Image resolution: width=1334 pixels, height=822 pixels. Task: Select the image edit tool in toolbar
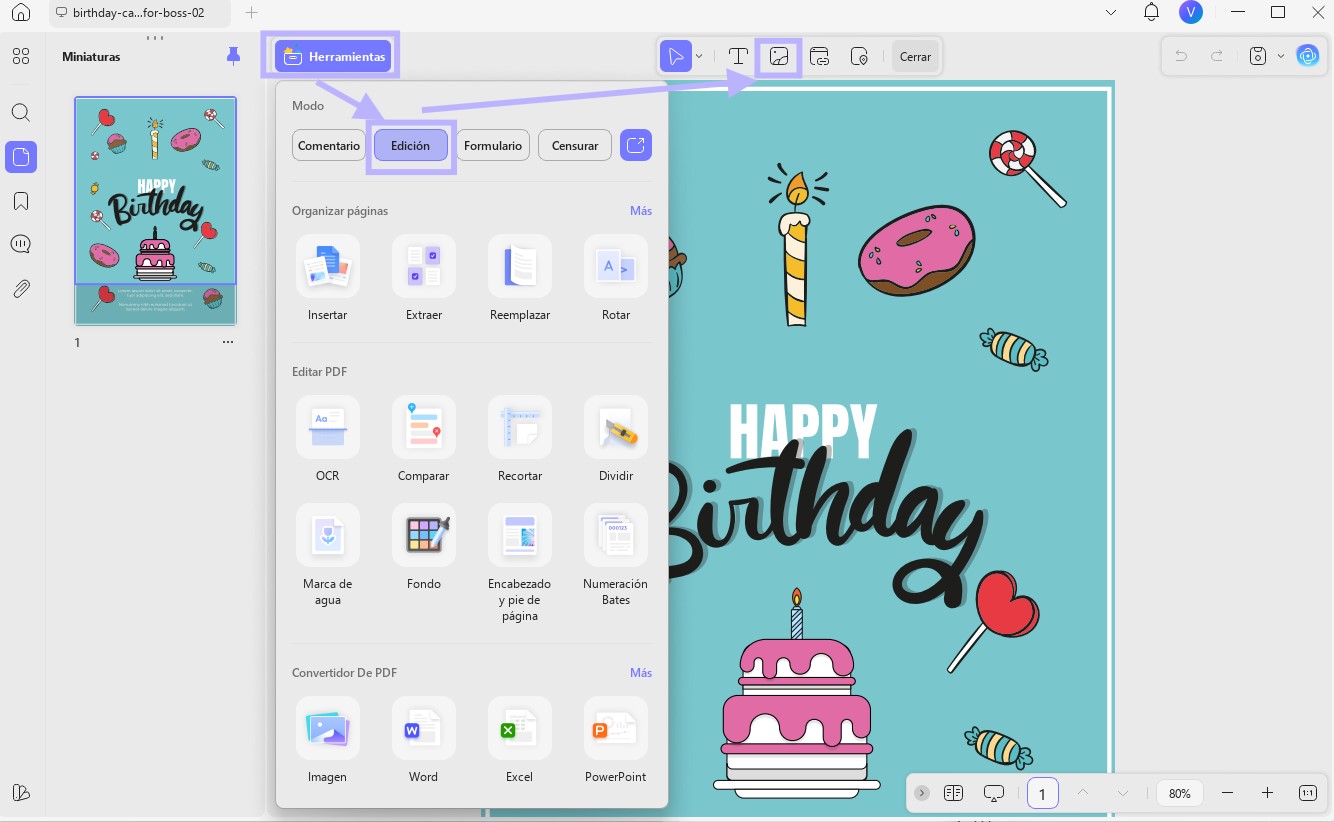778,57
